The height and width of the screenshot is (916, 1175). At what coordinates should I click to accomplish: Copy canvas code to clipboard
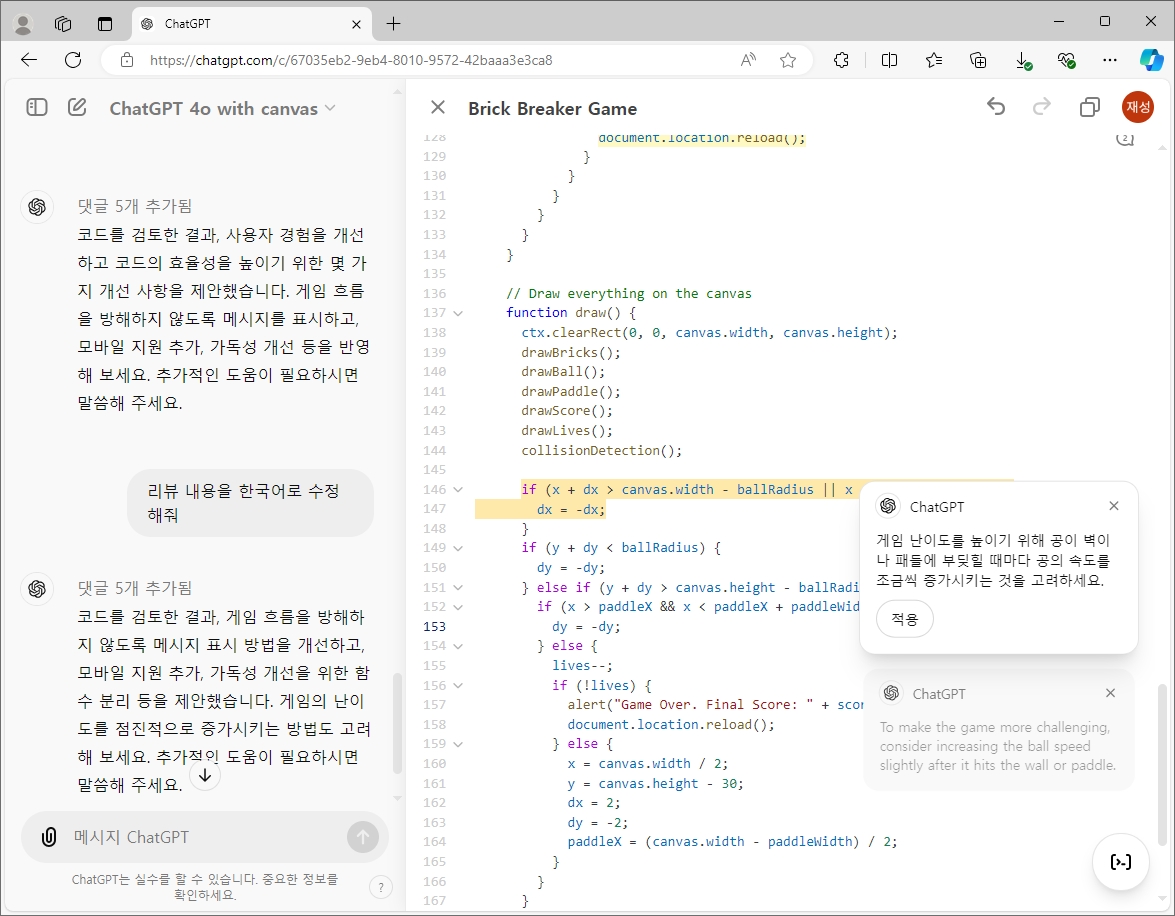tap(1090, 107)
